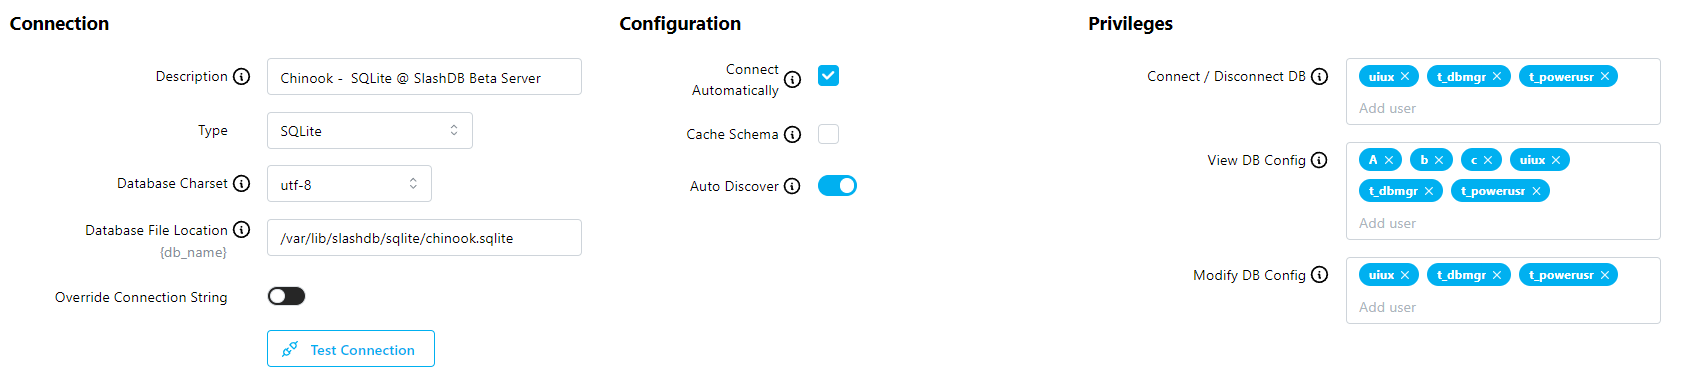Remove user A from View DB Config
Viewport: 1685px width, 378px height.
point(1389,160)
